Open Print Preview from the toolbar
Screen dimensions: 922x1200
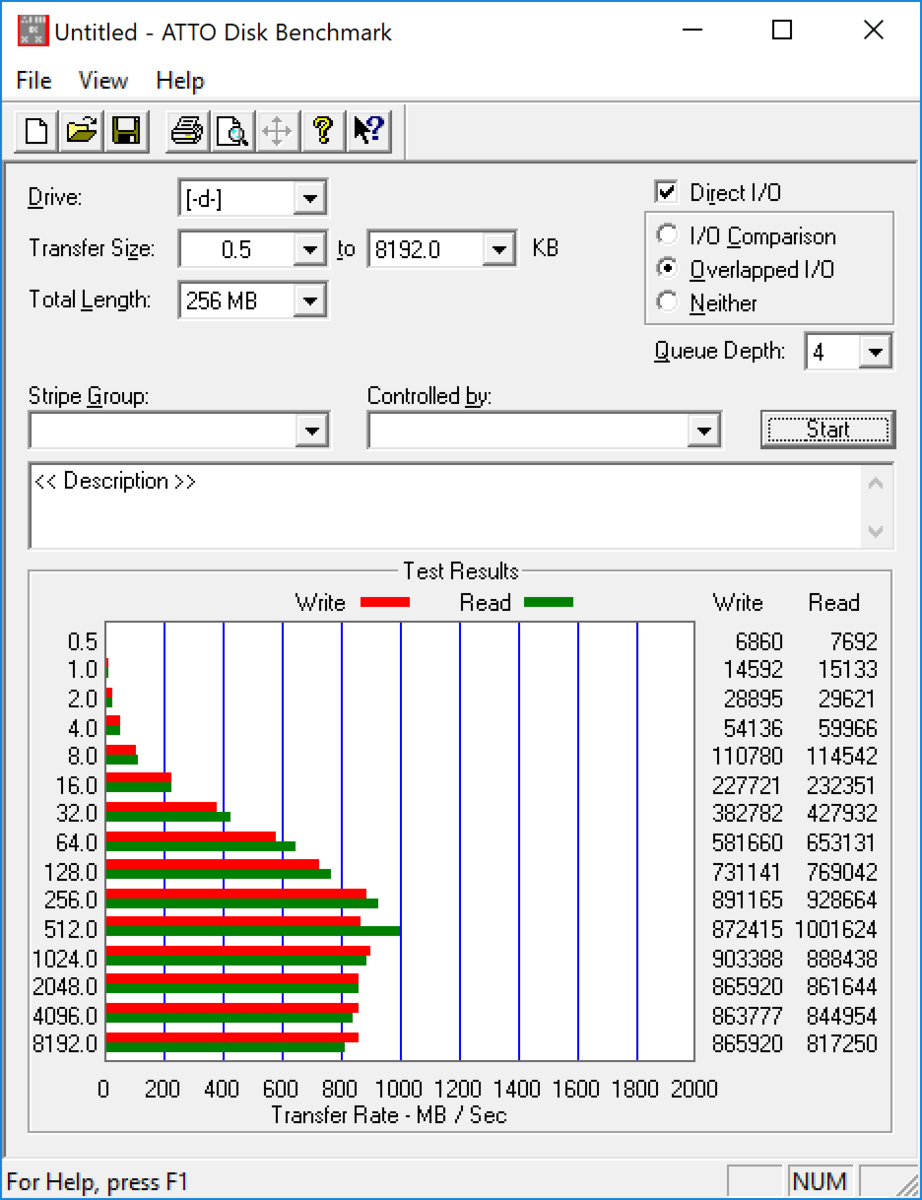click(232, 130)
